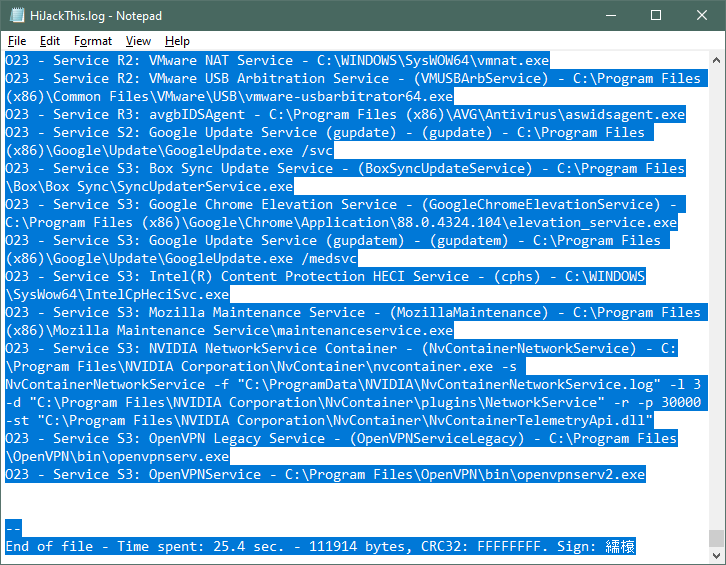The width and height of the screenshot is (726, 565).
Task: Open the Help menu
Action: (x=177, y=41)
